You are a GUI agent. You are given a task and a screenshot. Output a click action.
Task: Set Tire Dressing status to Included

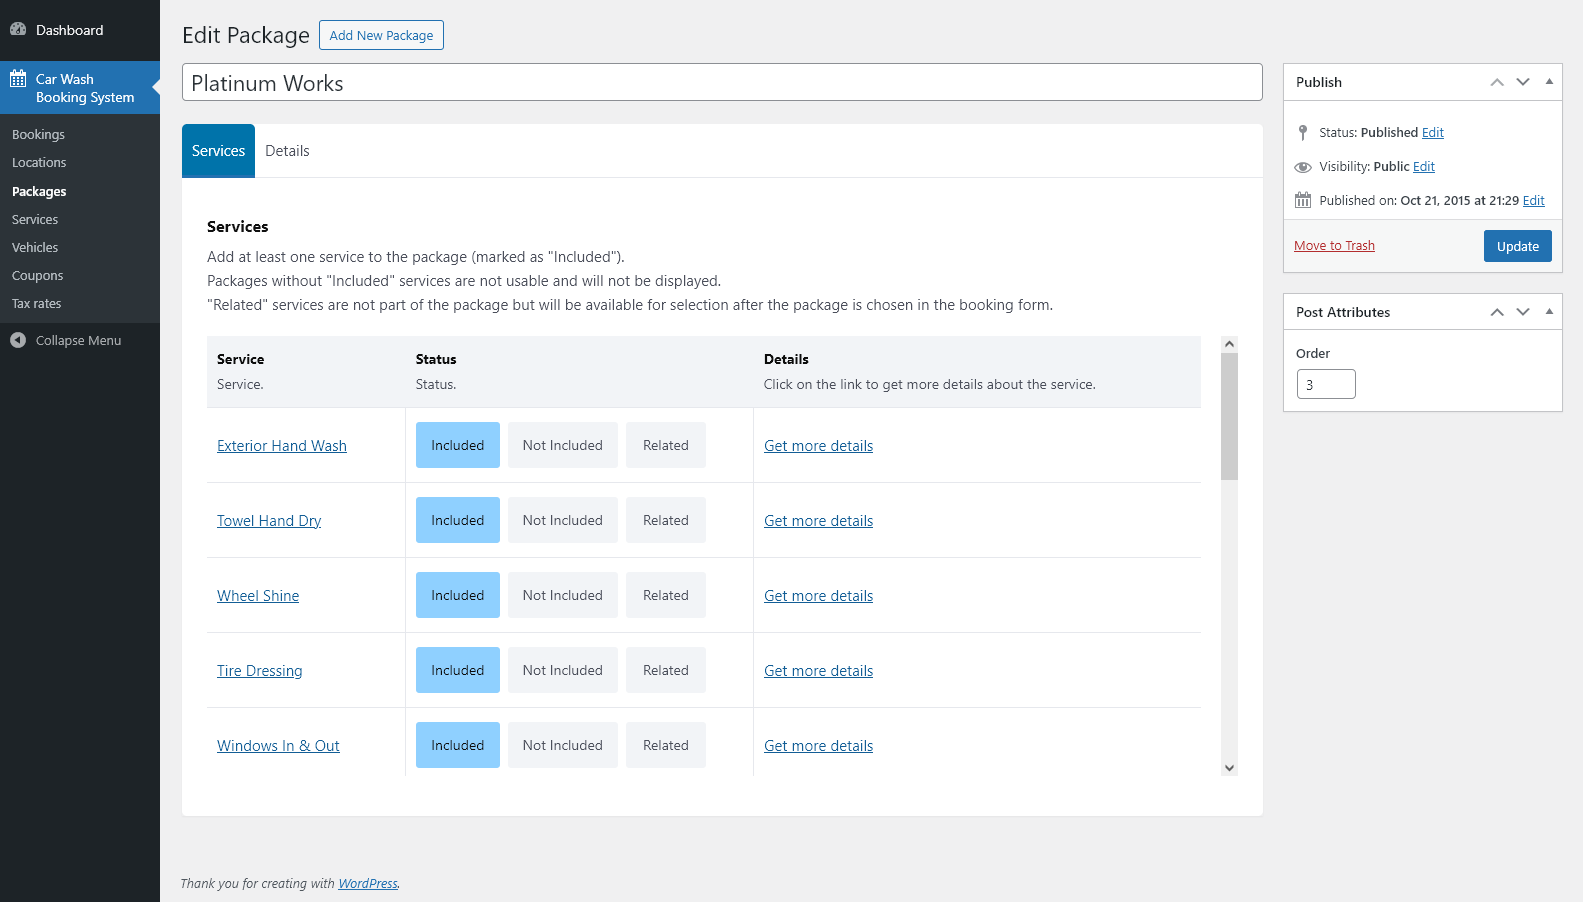(457, 671)
